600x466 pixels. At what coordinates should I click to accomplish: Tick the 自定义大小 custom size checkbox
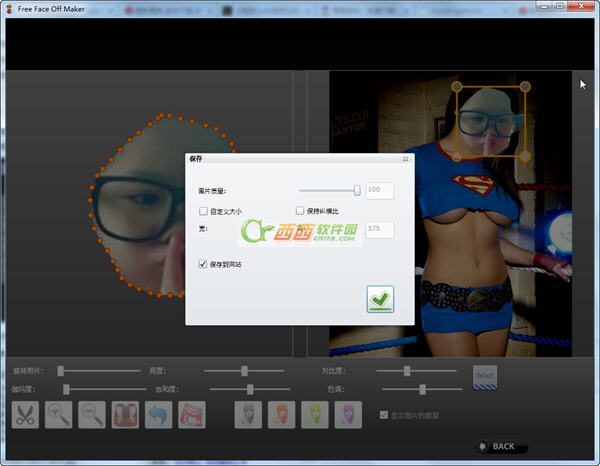pyautogui.click(x=203, y=211)
